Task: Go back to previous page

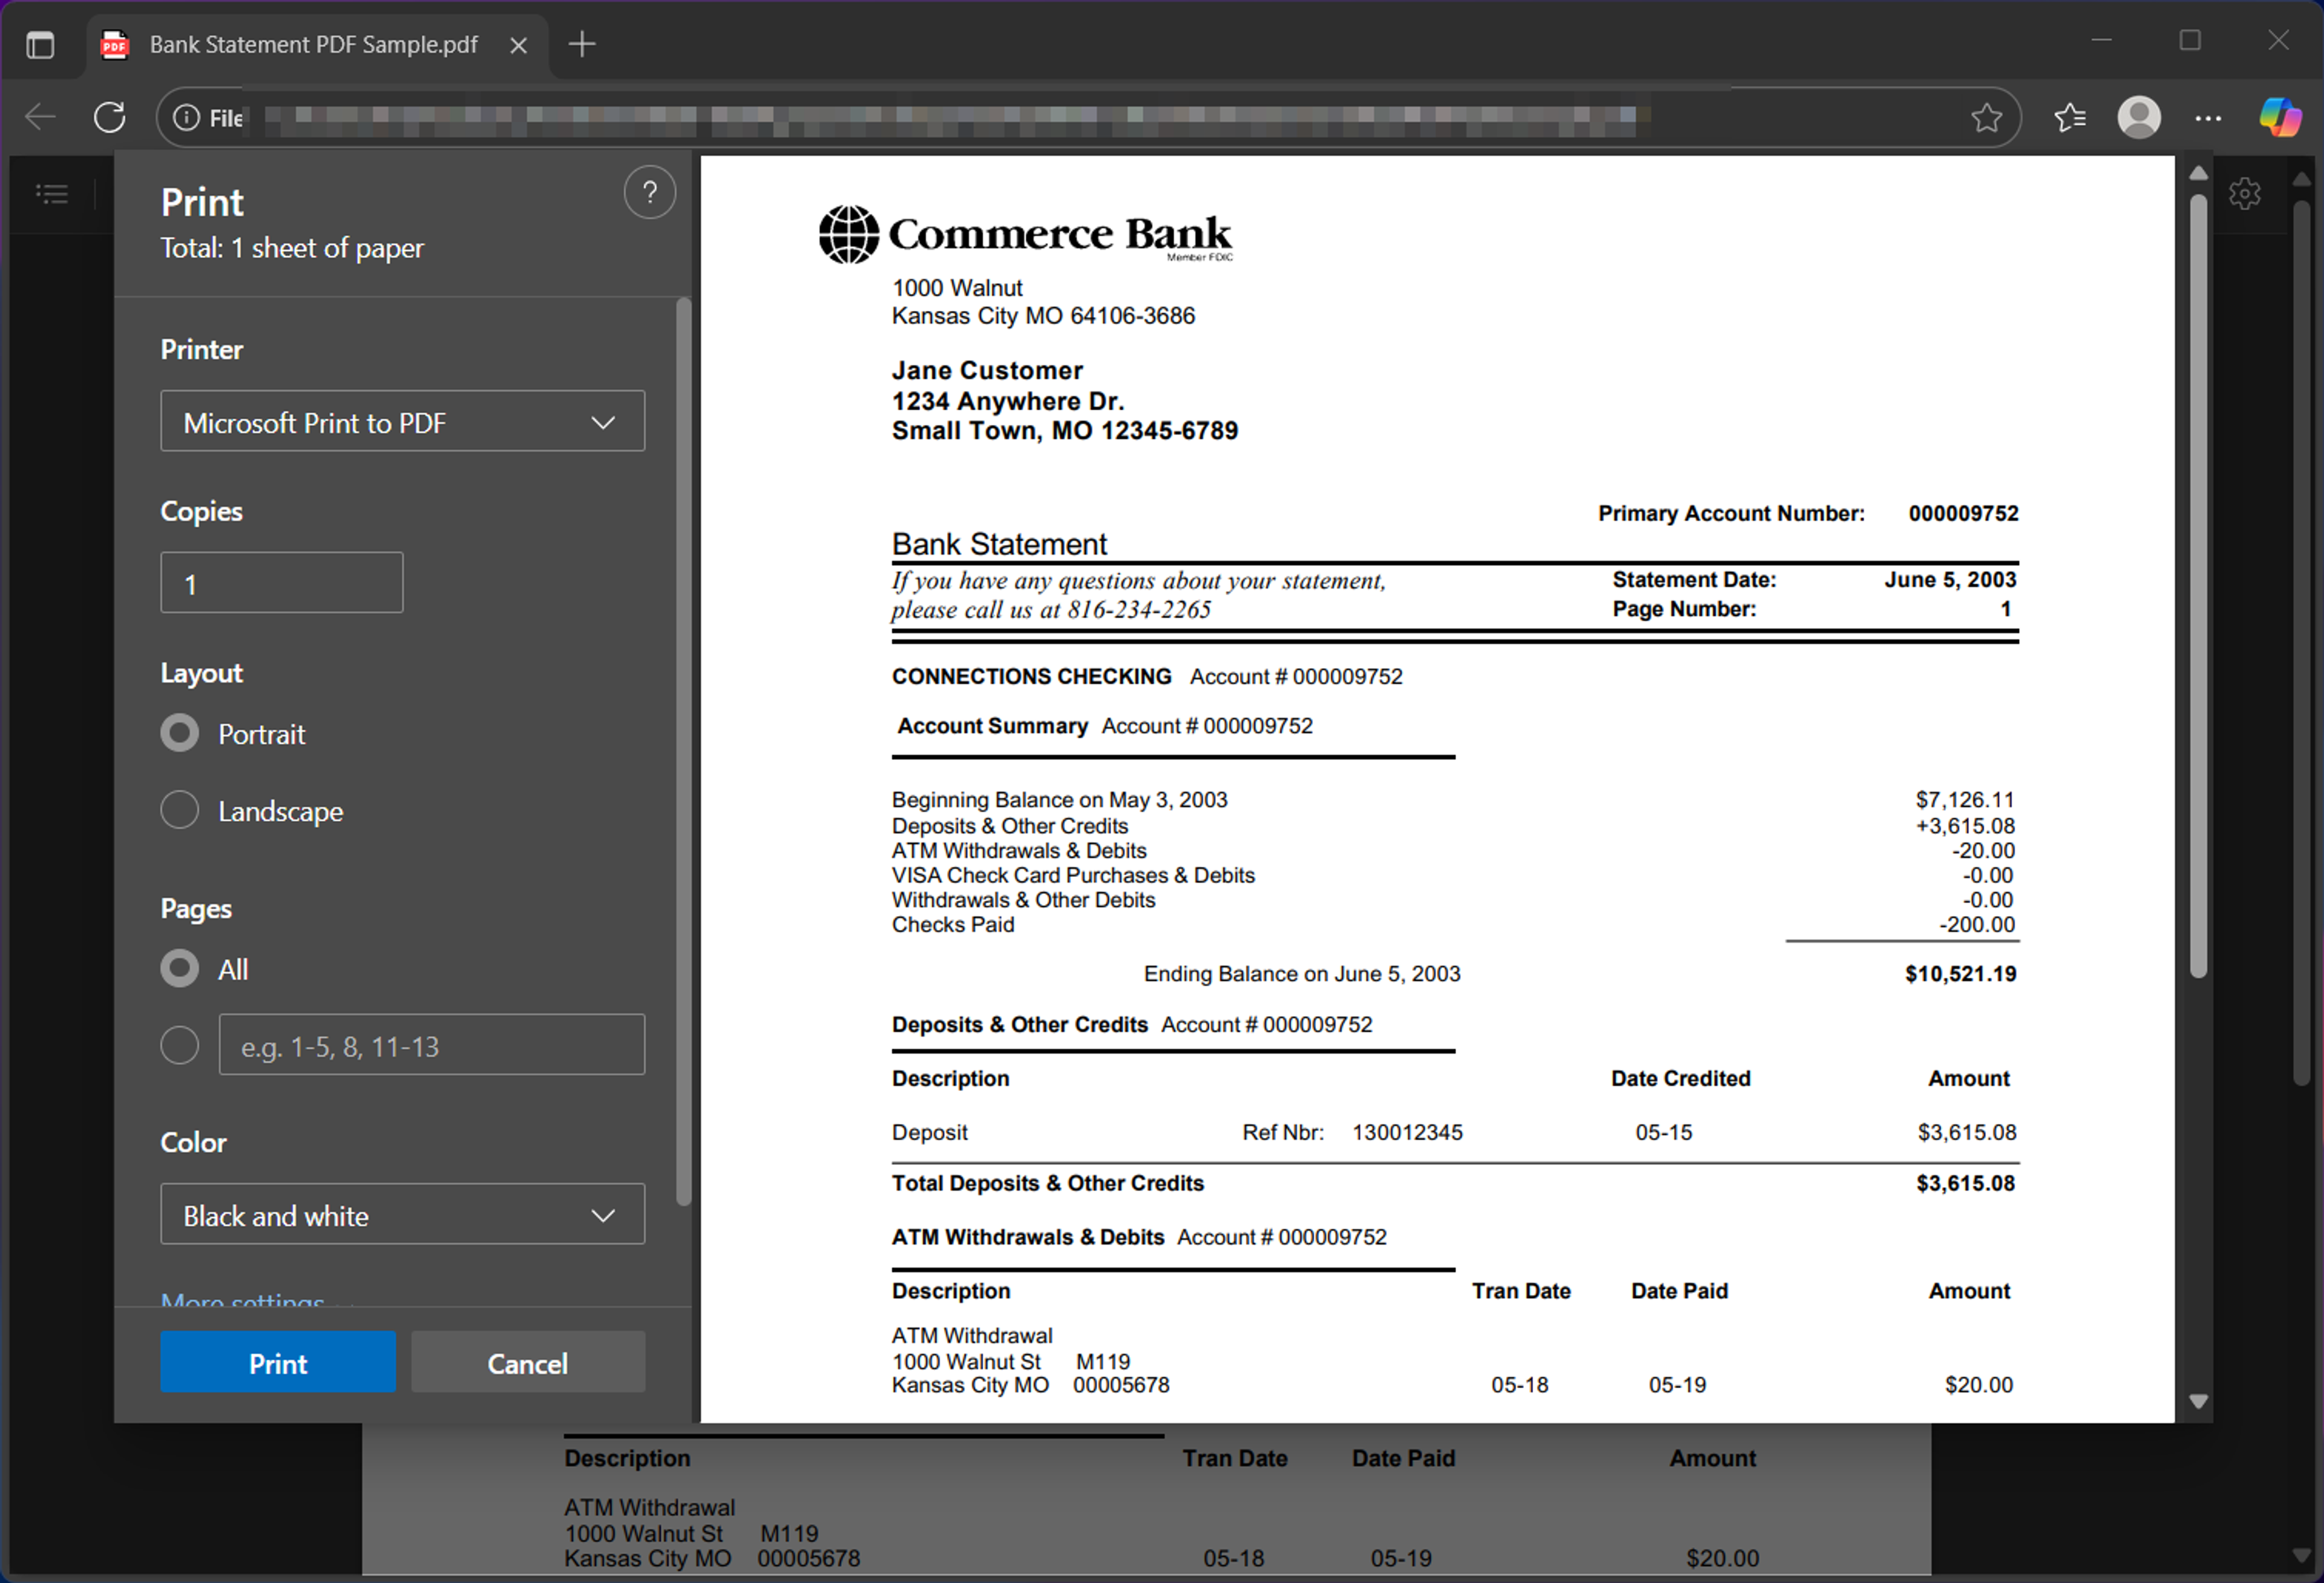Action: tap(40, 117)
